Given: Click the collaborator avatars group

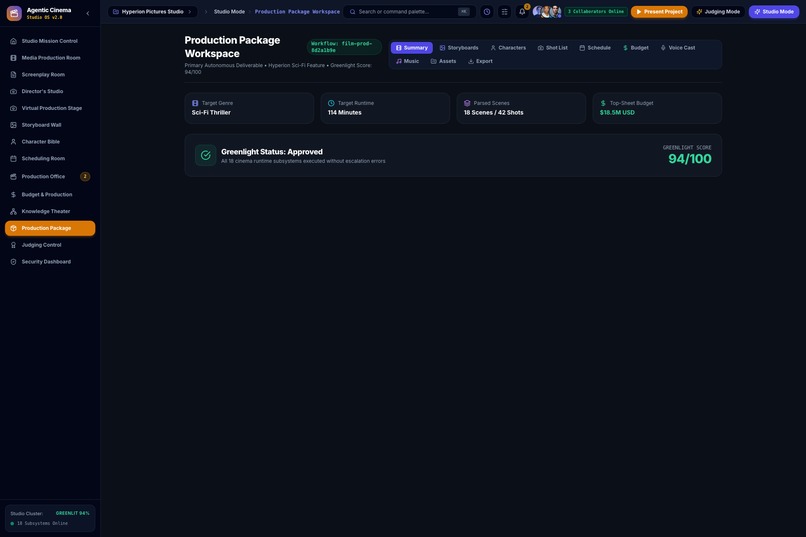Looking at the screenshot, I should pyautogui.click(x=547, y=12).
